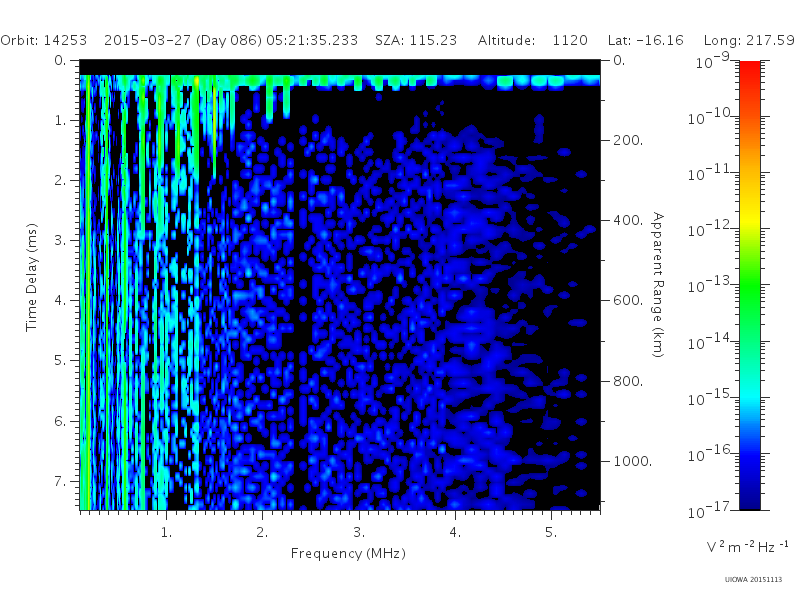Click the apparent range label 200.
Screen dimensions: 800x600
[628, 140]
